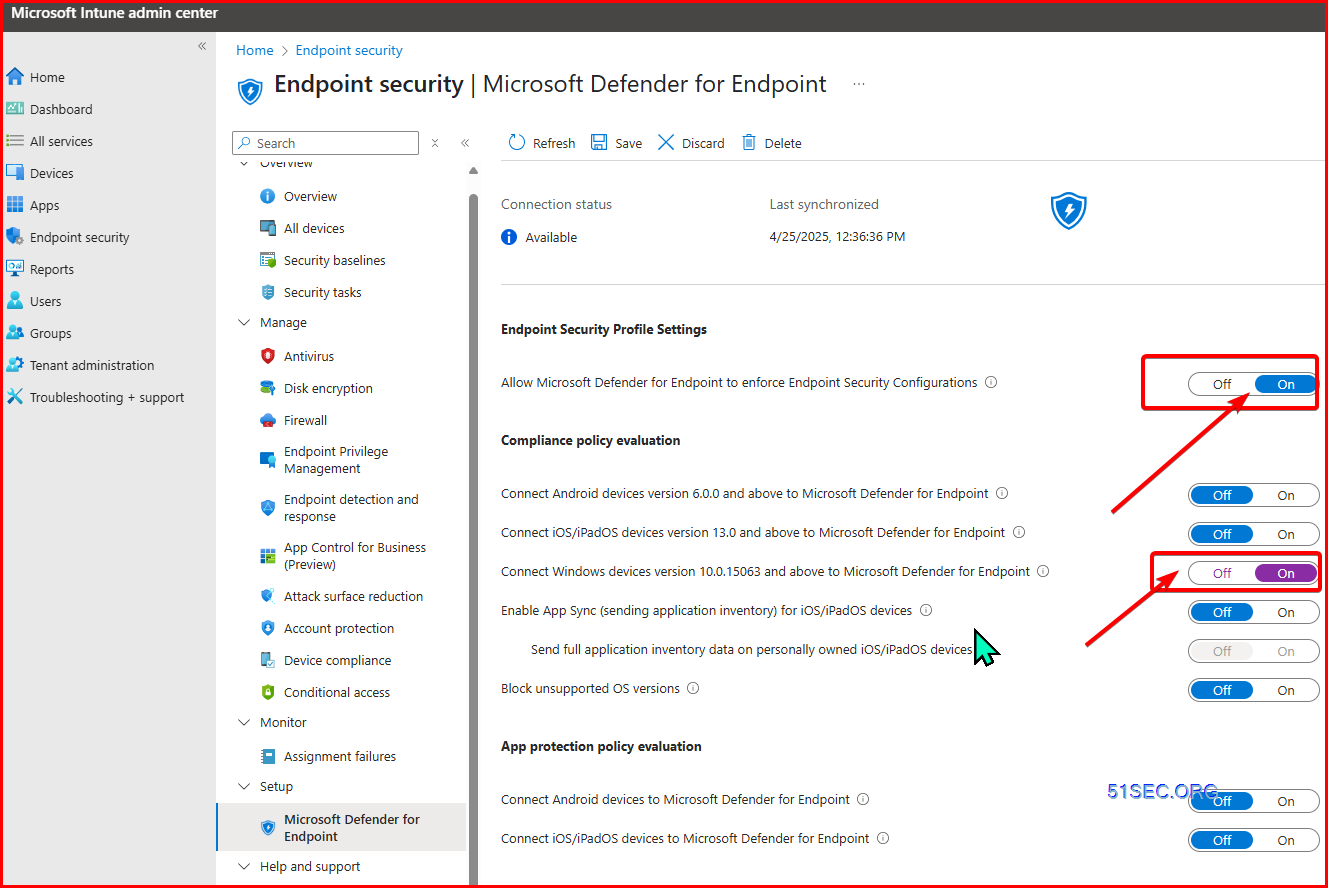1328x888 pixels.
Task: Click the Home icon in left navigation
Action: coord(15,77)
